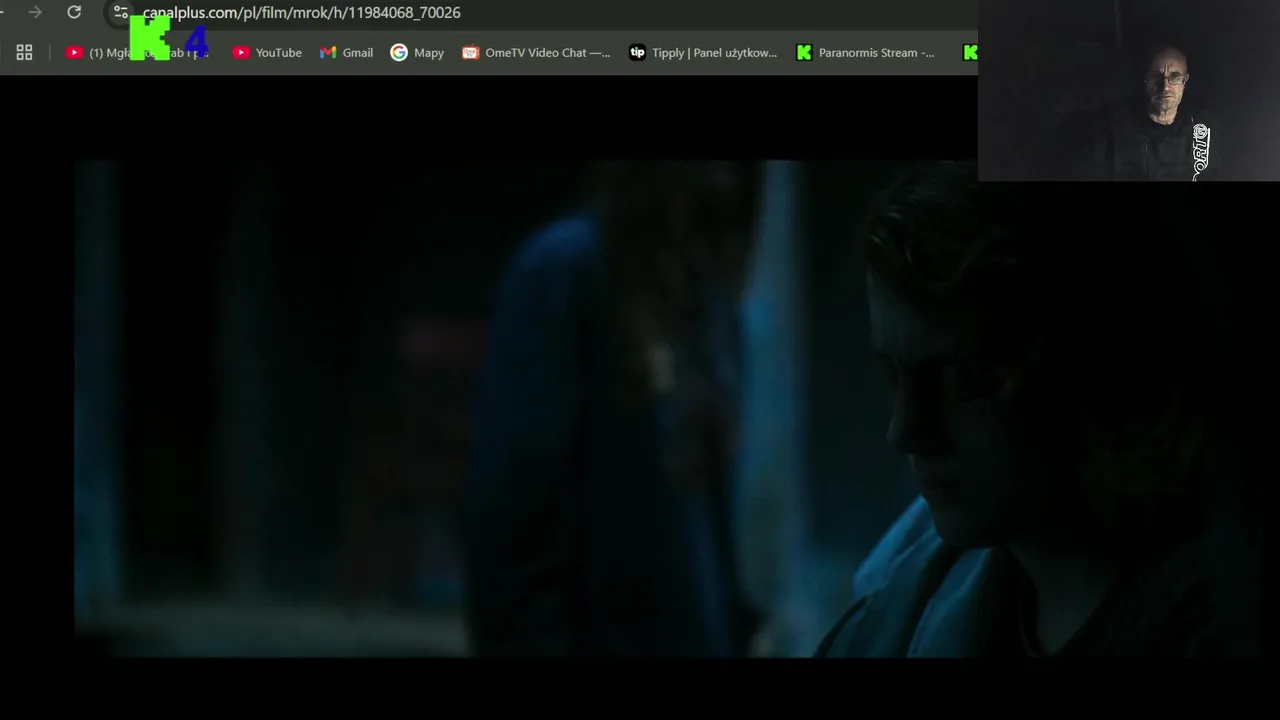The height and width of the screenshot is (720, 1280).
Task: Open the OmeTV Video Chat bookmark
Action: click(536, 52)
